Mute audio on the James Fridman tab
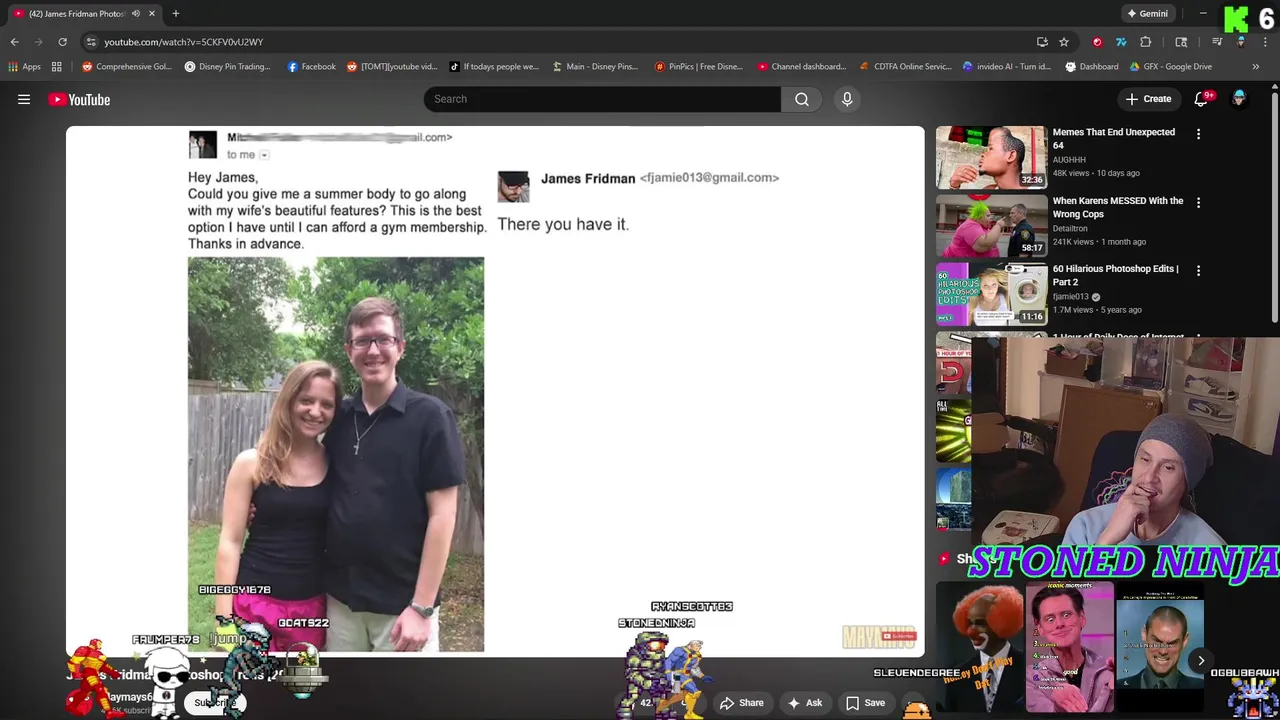 pyautogui.click(x=136, y=14)
